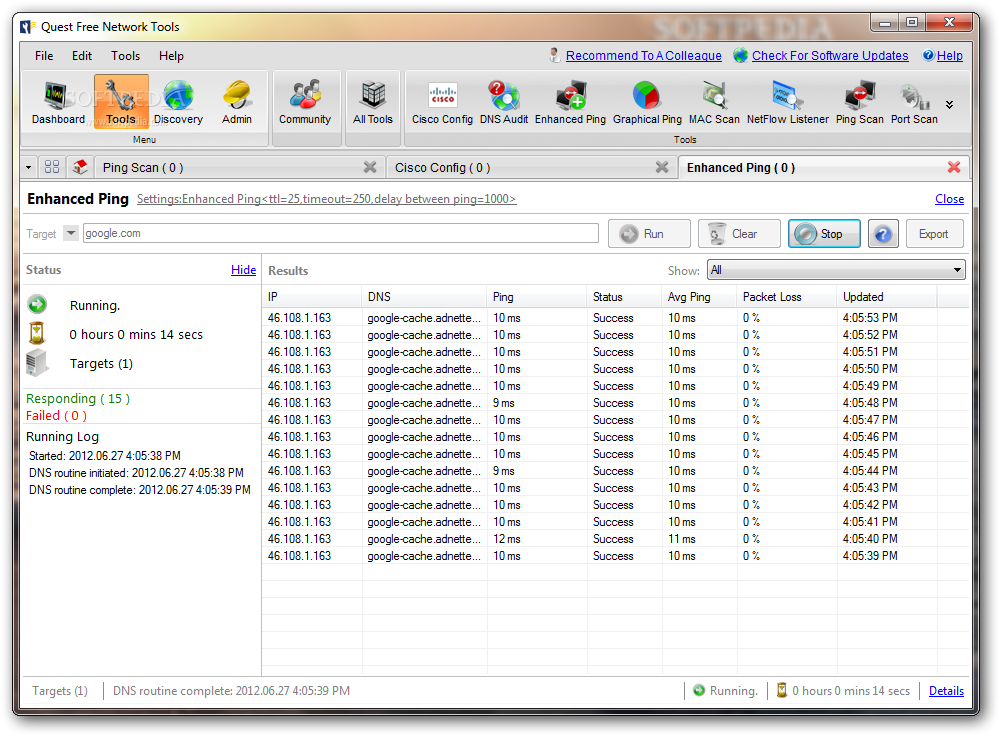Viewport: 1000px width, 736px height.
Task: Click the Close link
Action: [949, 199]
